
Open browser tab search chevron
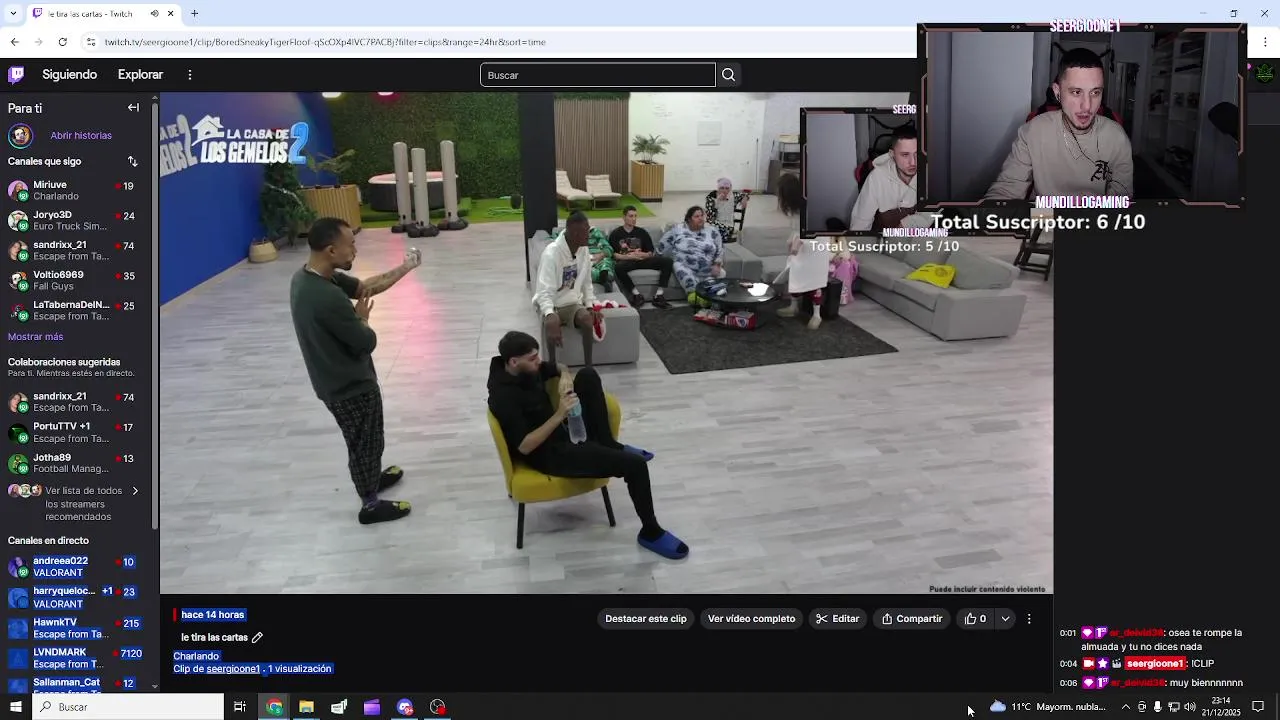pyautogui.click(x=13, y=14)
